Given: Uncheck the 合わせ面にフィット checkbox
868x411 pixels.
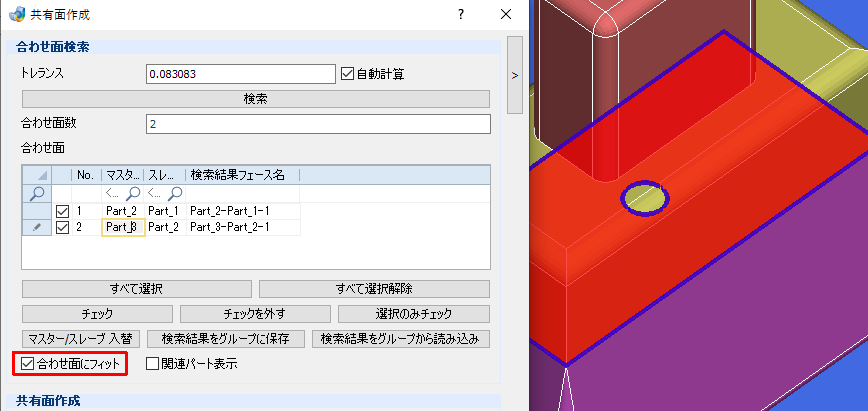Looking at the screenshot, I should 27,364.
